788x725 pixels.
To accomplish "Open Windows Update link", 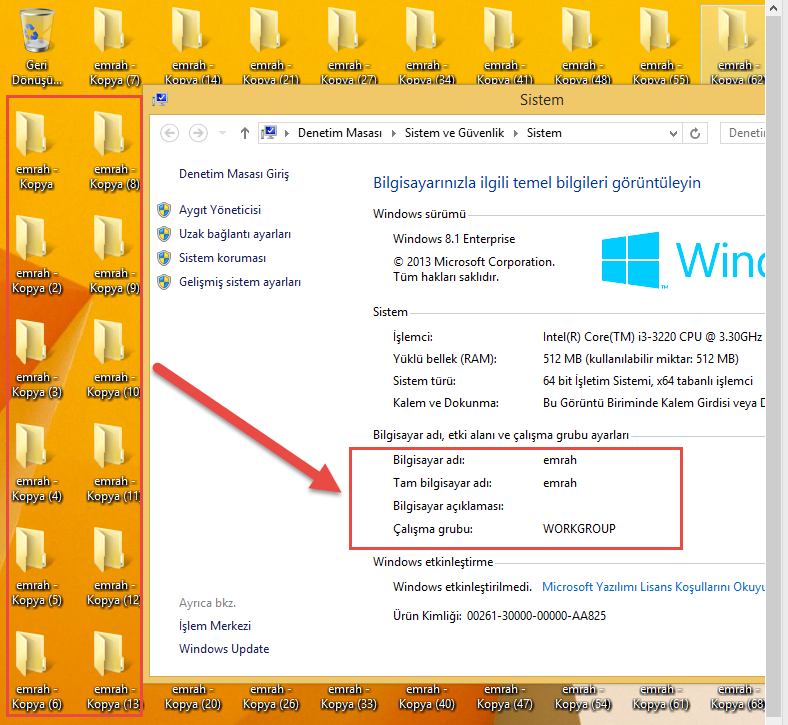I will coord(224,649).
